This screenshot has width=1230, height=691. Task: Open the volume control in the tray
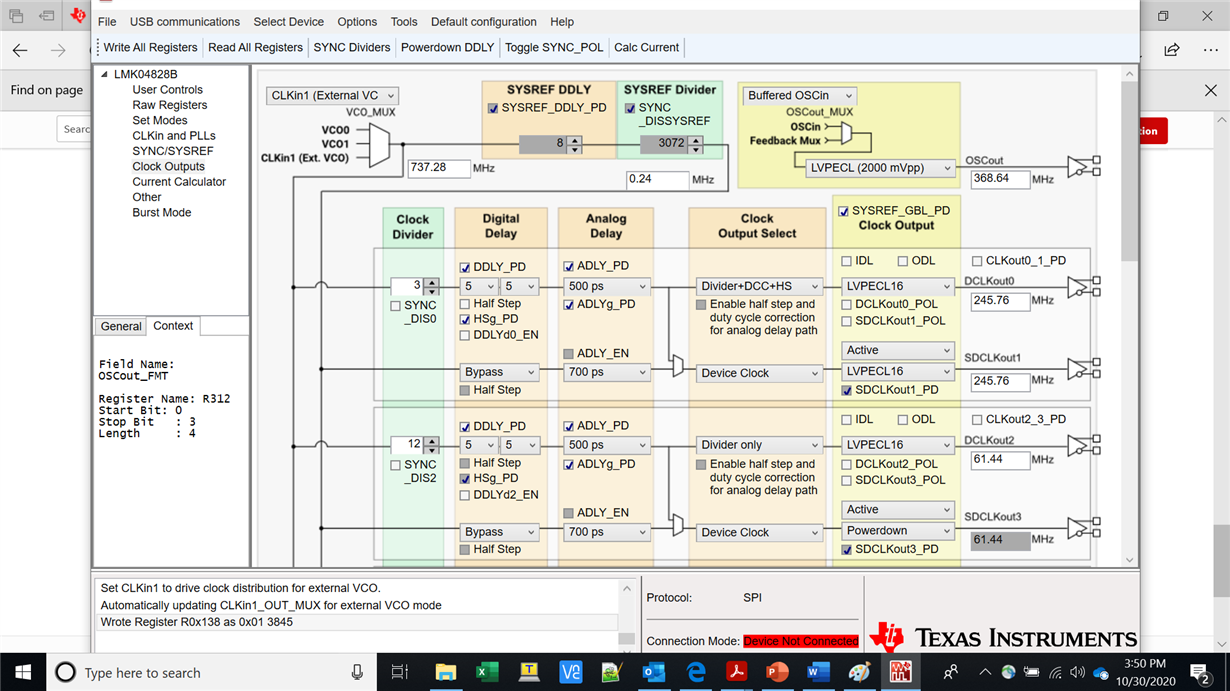[x=1077, y=672]
